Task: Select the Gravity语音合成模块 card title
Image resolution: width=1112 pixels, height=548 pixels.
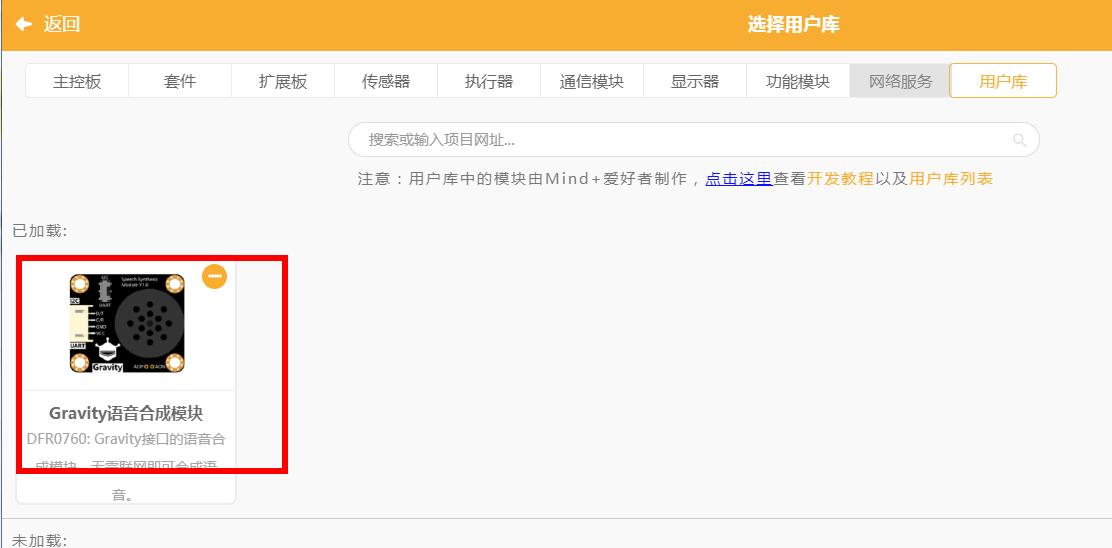Action: [126, 413]
